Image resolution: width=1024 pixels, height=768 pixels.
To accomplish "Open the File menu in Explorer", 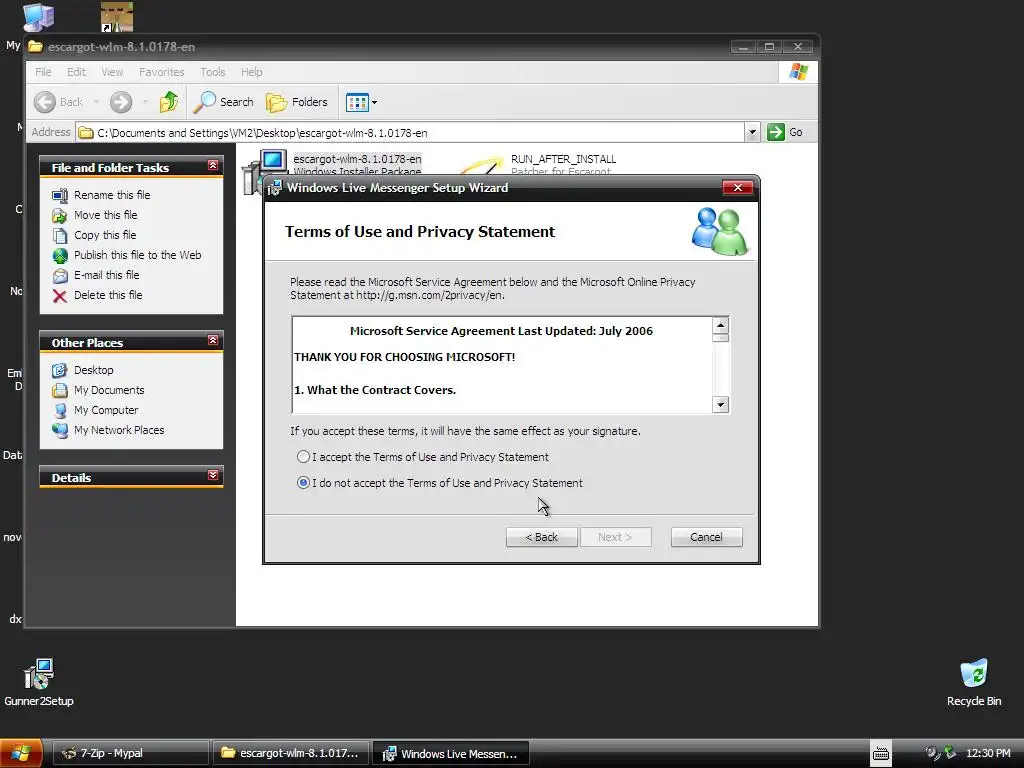I will point(43,72).
